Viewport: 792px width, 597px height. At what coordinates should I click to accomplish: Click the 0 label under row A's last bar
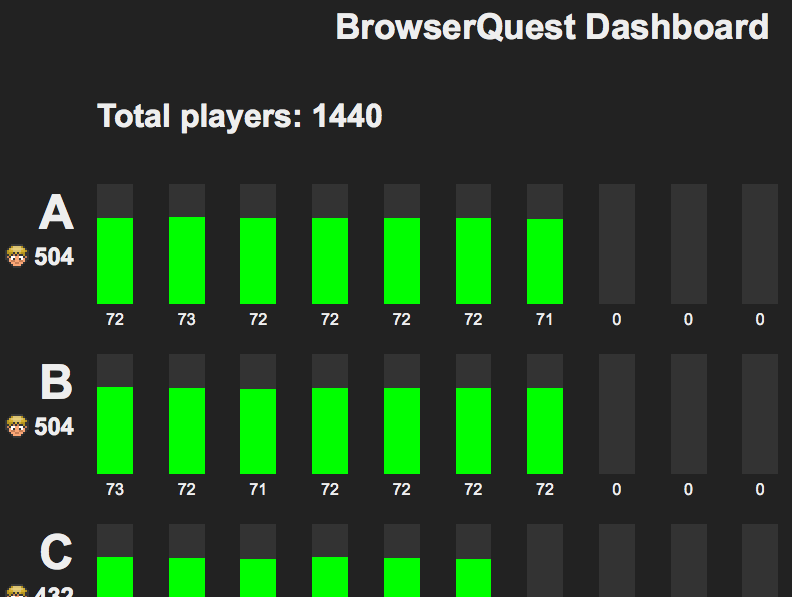[760, 319]
